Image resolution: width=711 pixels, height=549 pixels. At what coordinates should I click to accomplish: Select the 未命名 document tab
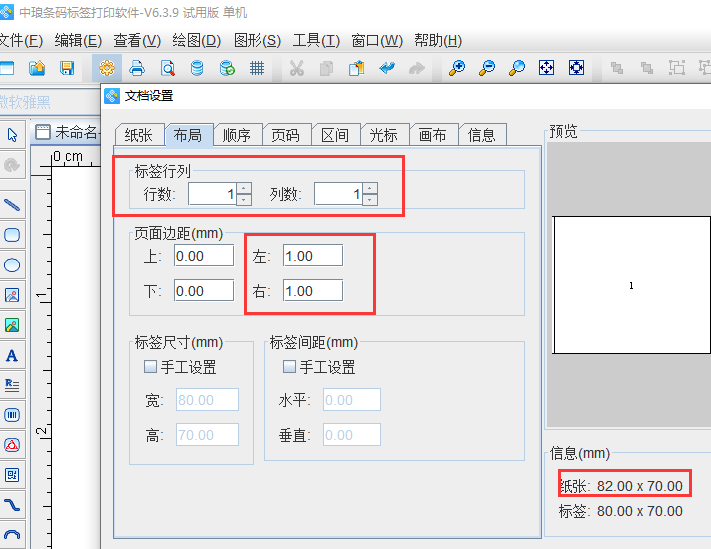pyautogui.click(x=67, y=132)
